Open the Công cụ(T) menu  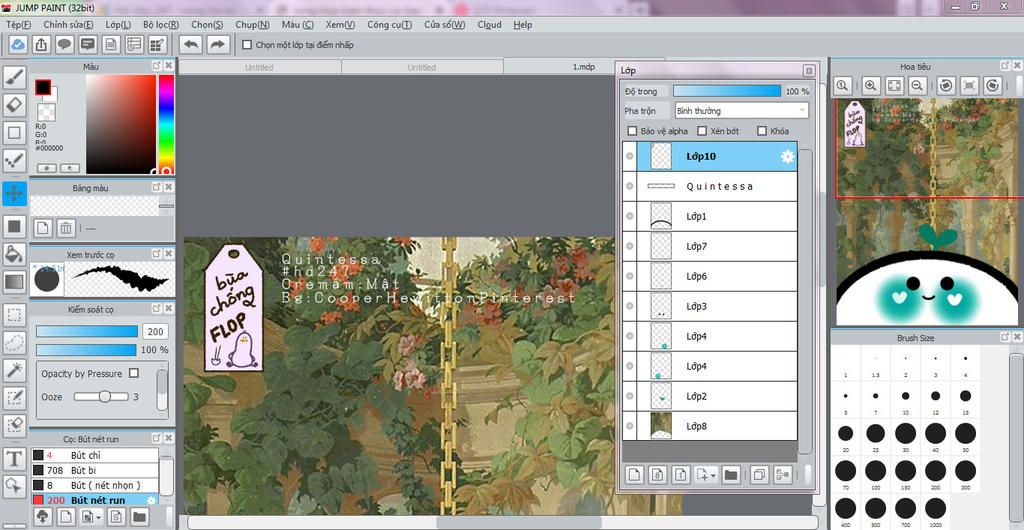[389, 25]
